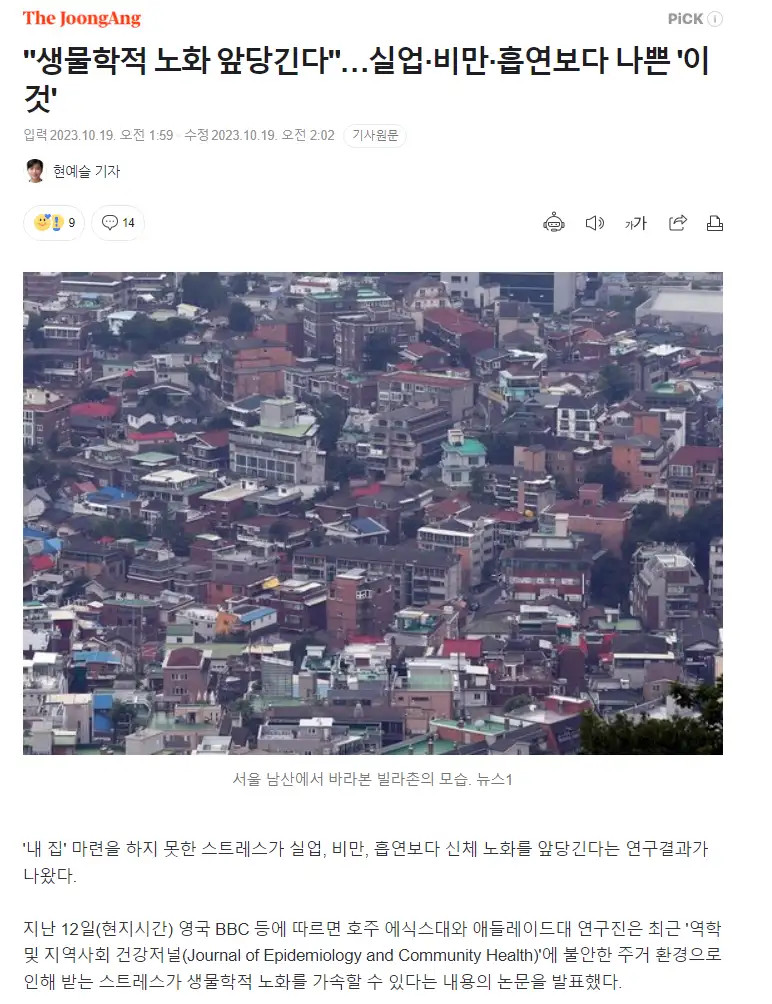Image resolution: width=772 pixels, height=1004 pixels.
Task: Click the PiCK label
Action: coord(685,19)
